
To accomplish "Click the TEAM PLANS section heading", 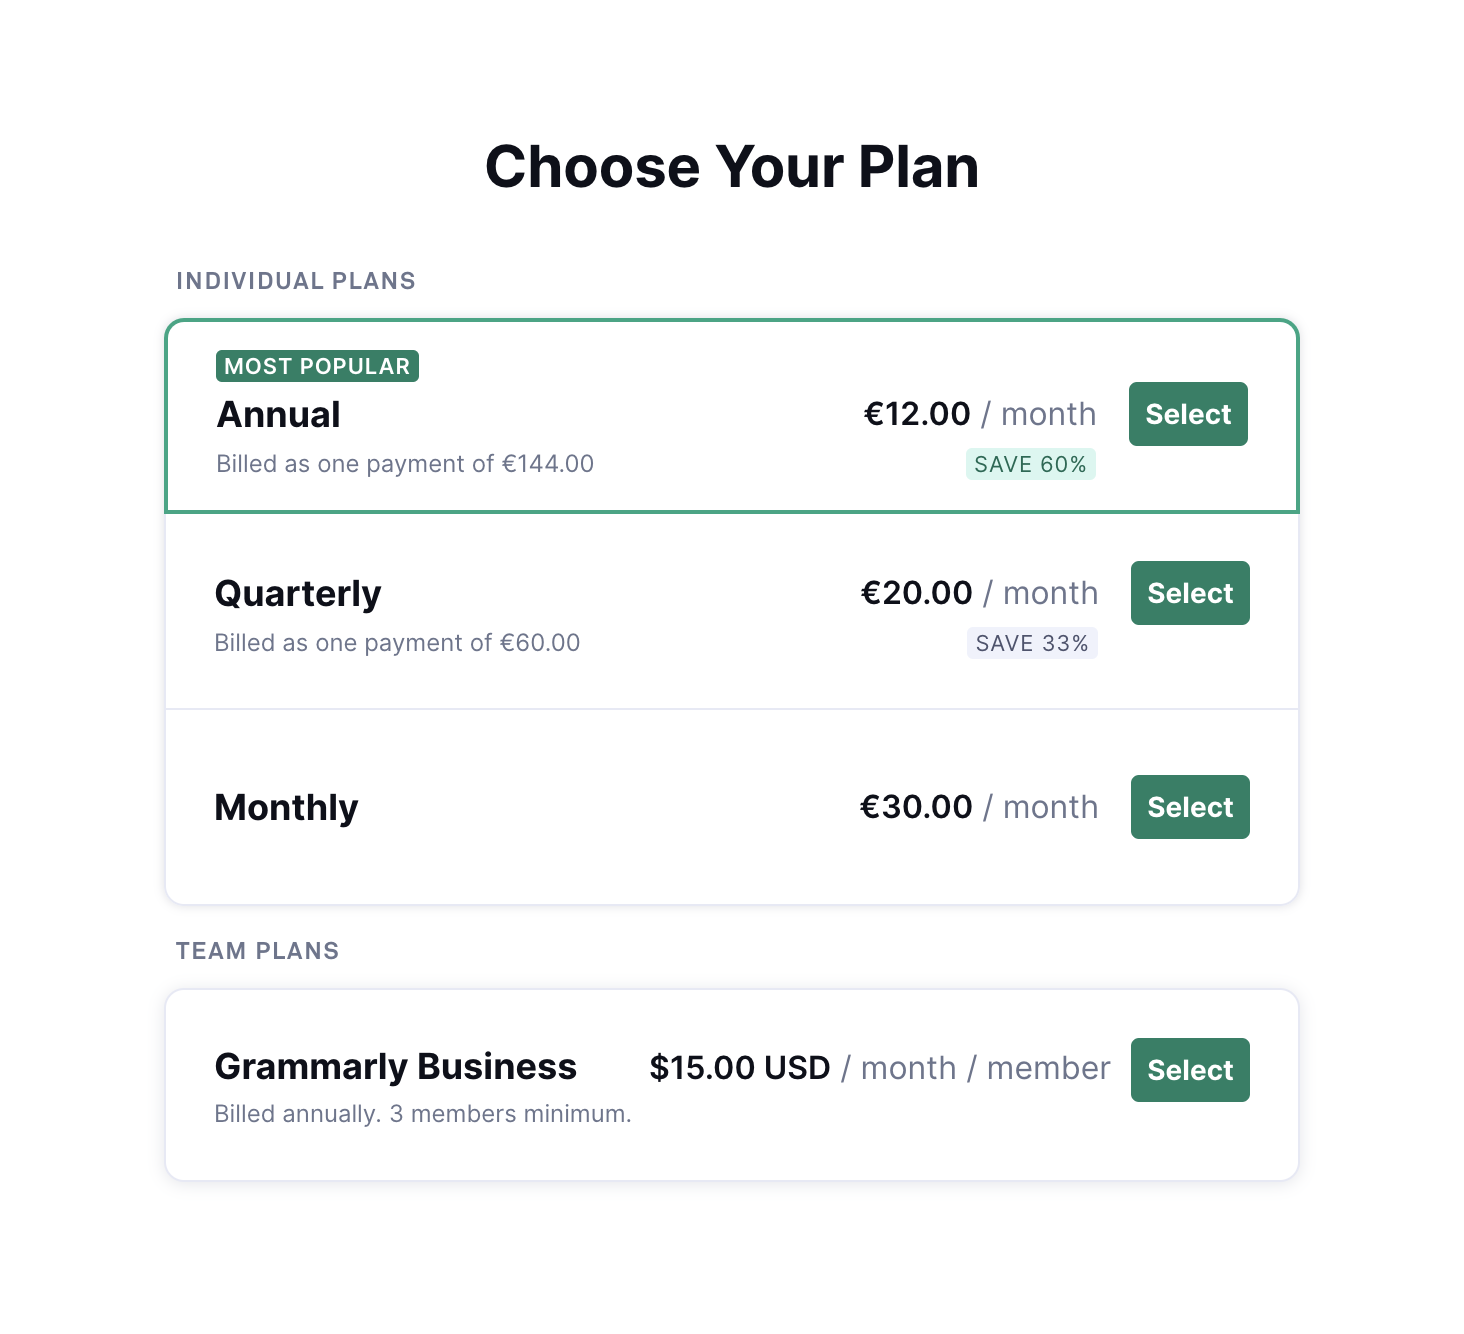I will (x=258, y=951).
